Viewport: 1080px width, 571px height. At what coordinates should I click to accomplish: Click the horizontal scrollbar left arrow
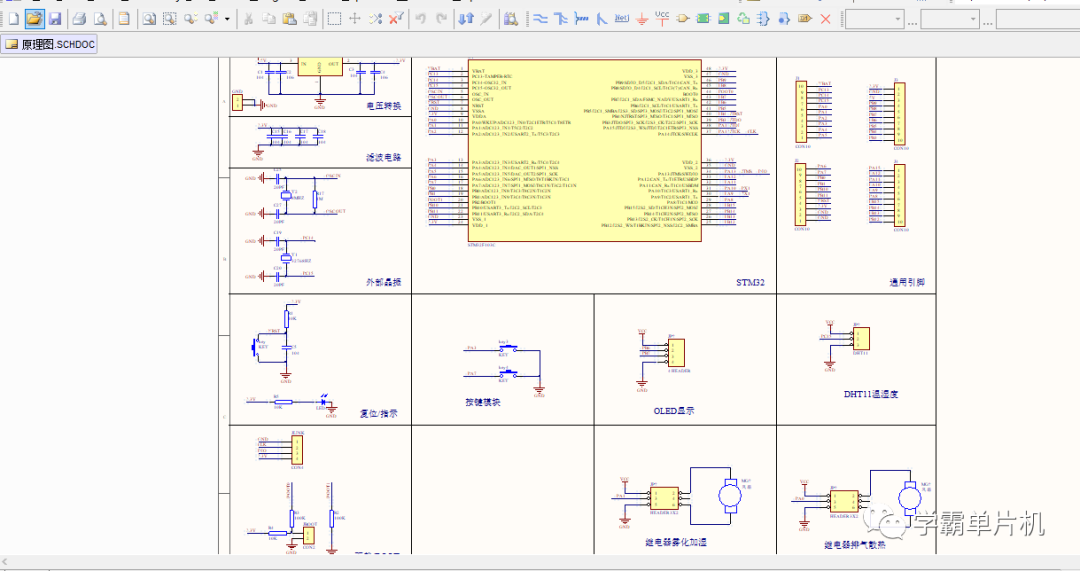click(x=6, y=563)
